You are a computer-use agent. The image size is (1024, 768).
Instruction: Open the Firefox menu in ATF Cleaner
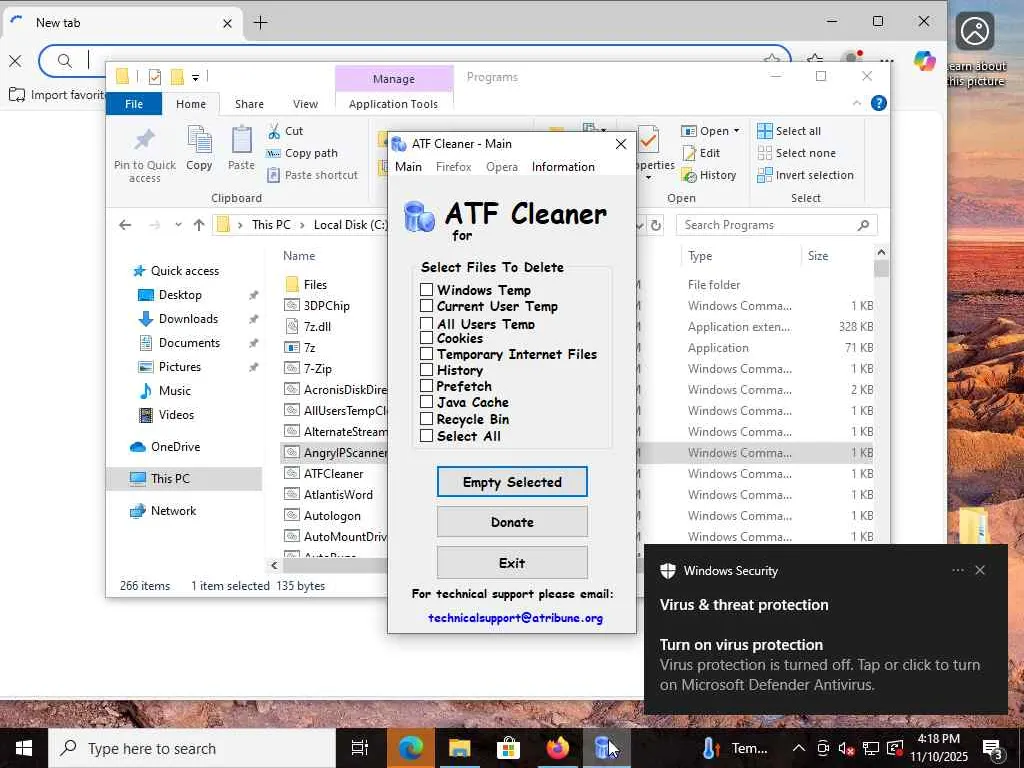(x=453, y=167)
